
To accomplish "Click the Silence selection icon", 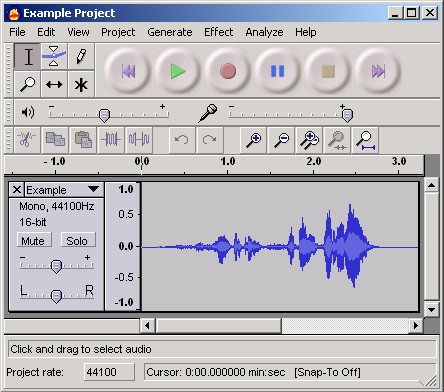I will [x=139, y=140].
